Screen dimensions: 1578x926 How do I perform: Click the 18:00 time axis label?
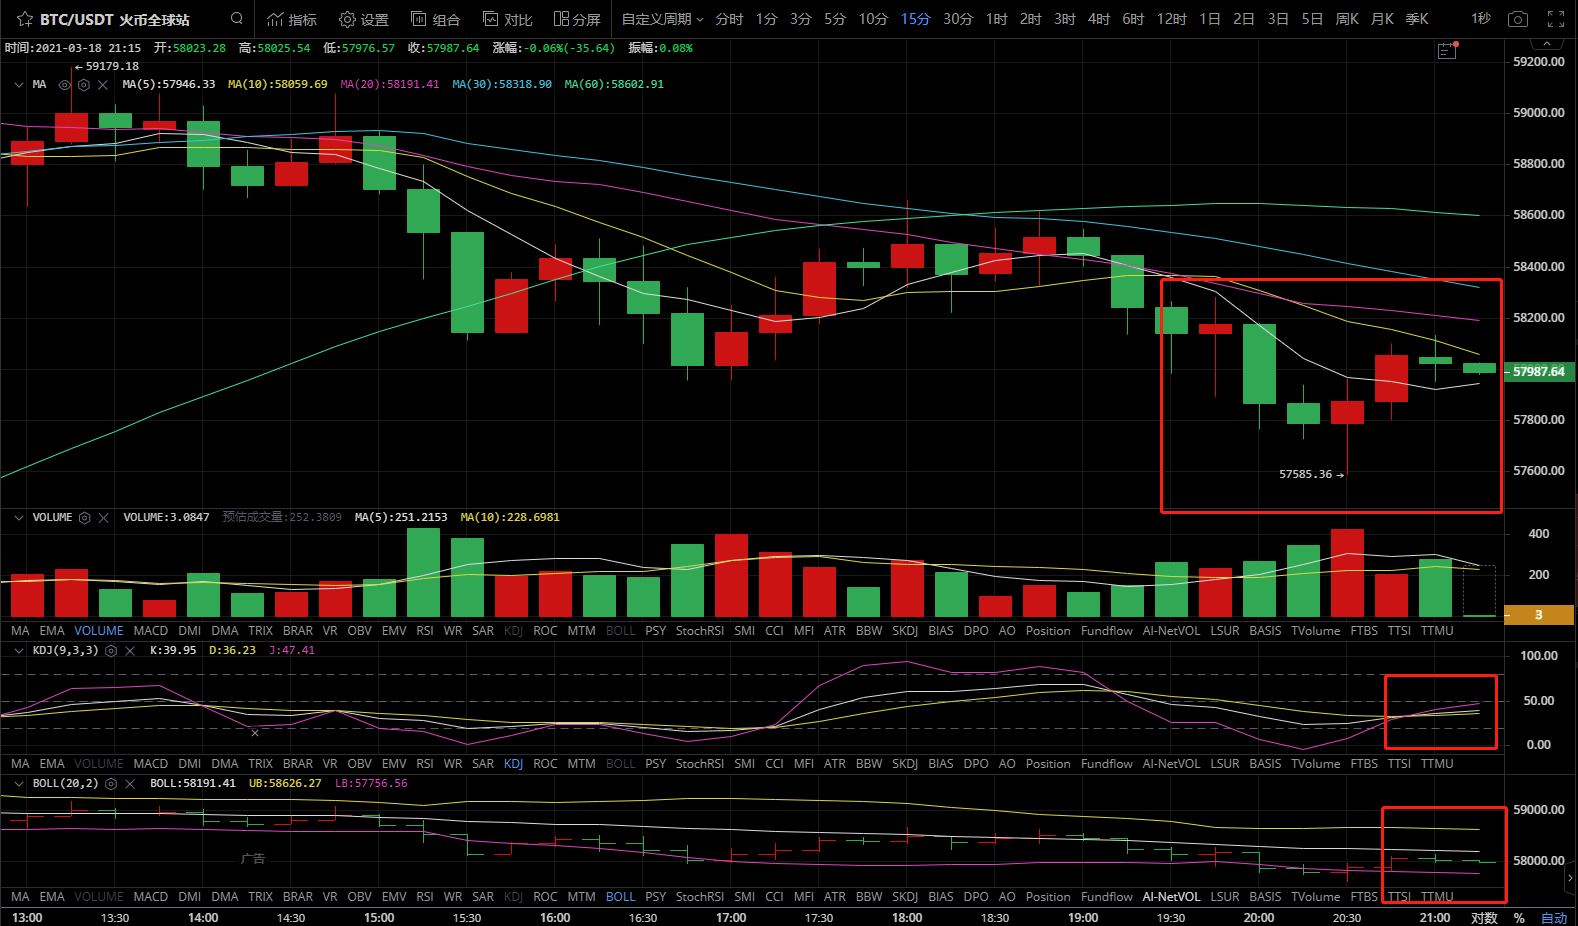907,918
